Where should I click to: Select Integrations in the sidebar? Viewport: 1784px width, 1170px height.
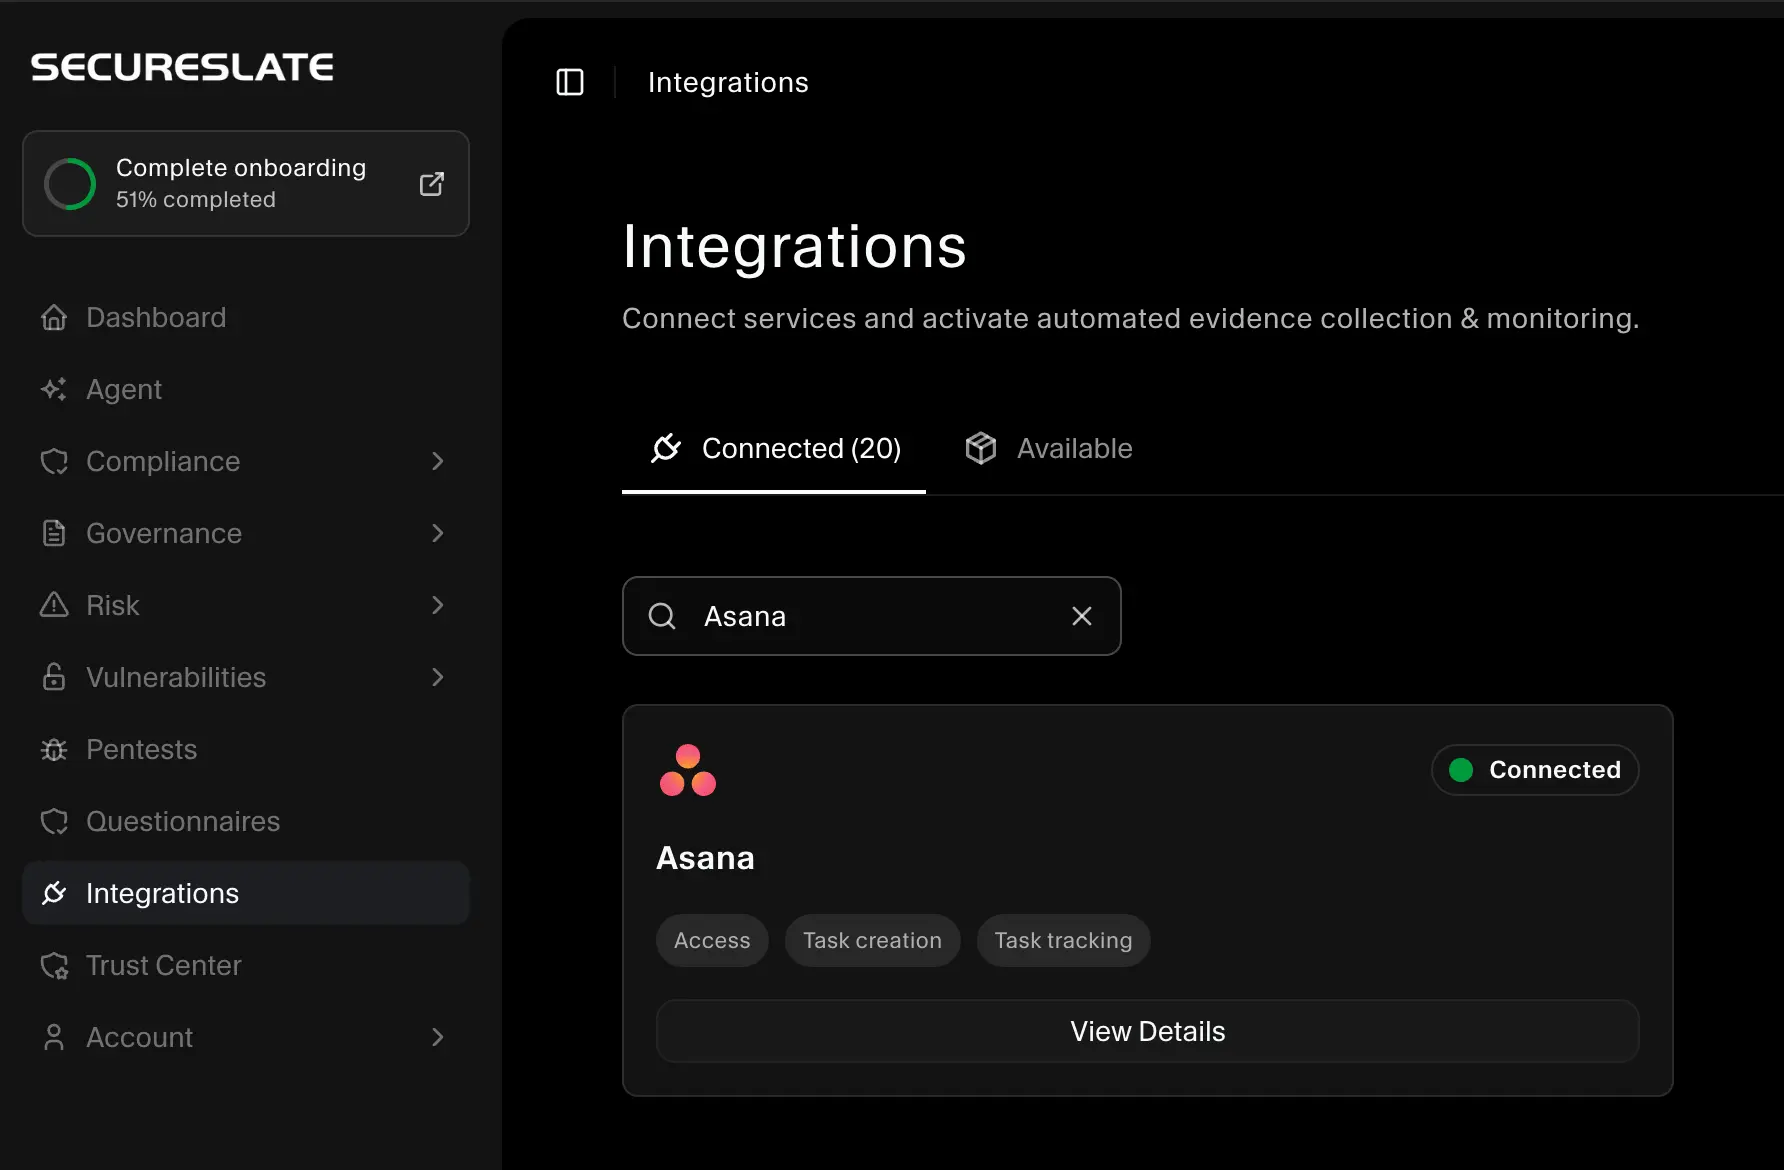(x=246, y=893)
